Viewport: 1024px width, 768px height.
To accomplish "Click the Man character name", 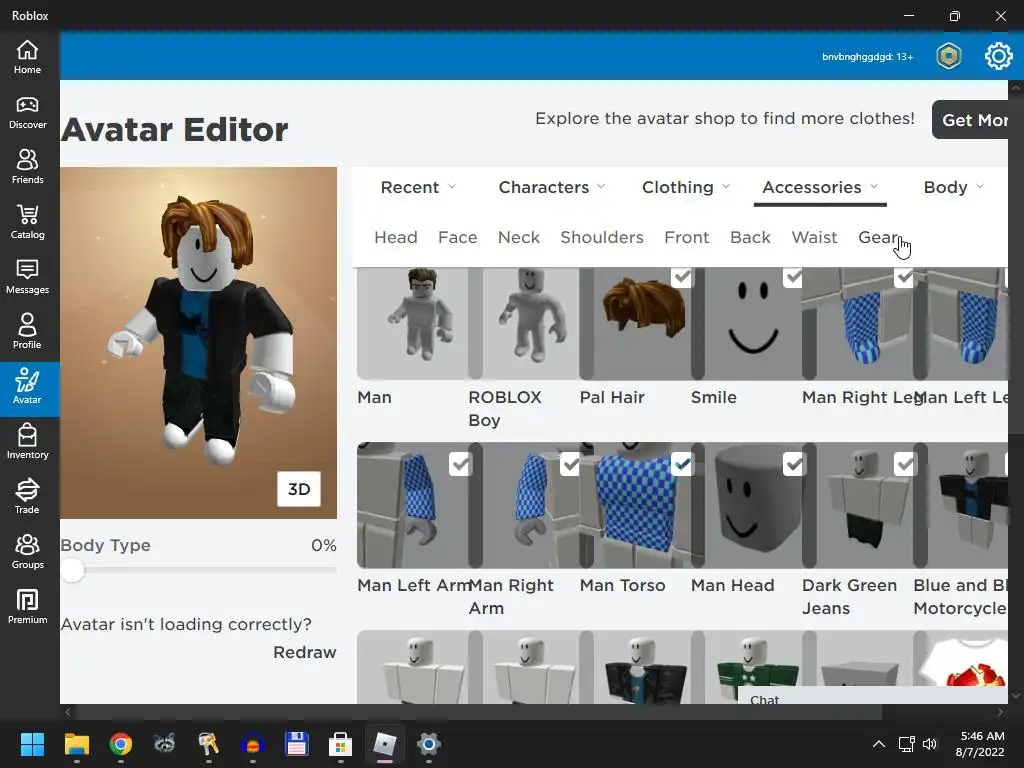I will (x=374, y=398).
